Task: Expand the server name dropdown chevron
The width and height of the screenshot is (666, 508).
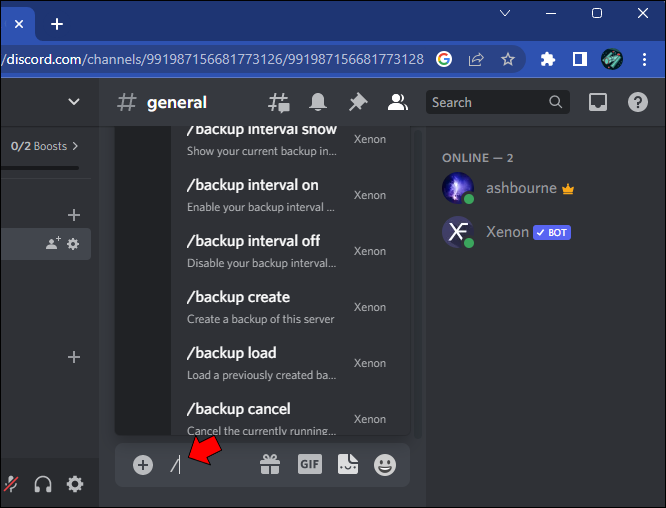Action: point(74,102)
